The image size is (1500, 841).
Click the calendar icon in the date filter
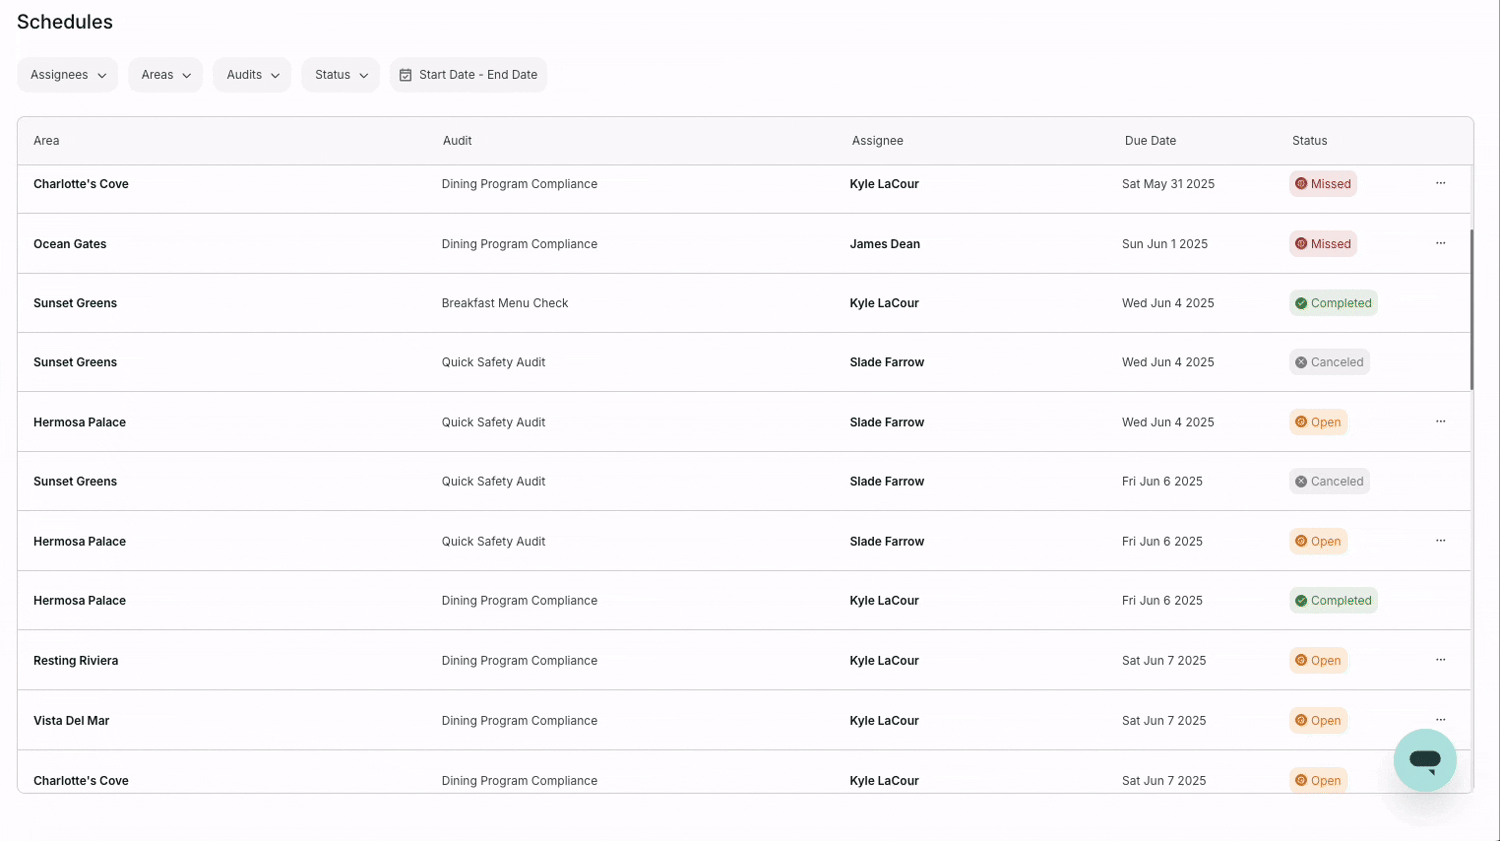(405, 75)
